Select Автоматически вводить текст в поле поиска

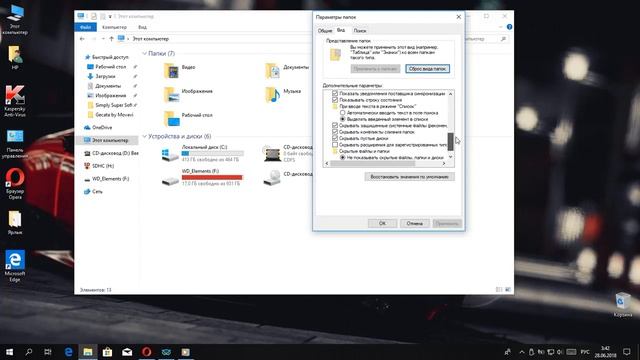(342, 113)
